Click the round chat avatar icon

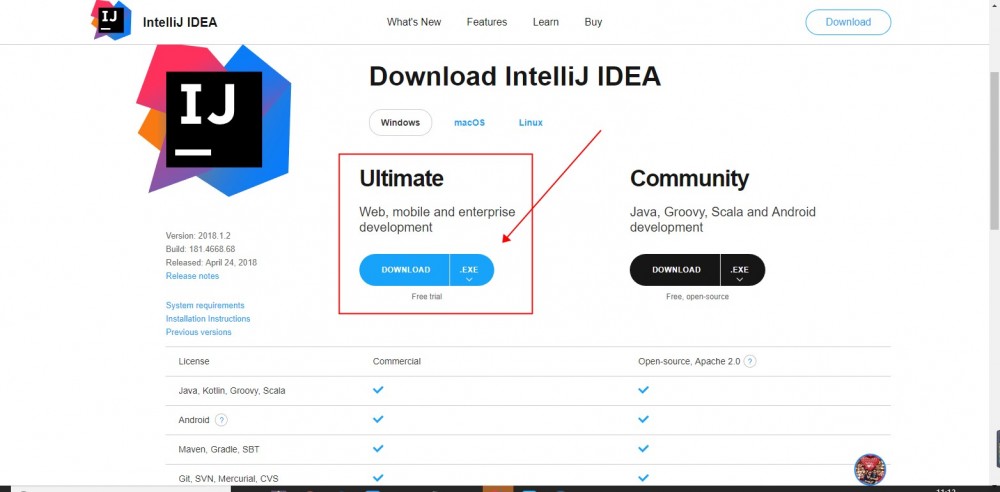coord(870,470)
